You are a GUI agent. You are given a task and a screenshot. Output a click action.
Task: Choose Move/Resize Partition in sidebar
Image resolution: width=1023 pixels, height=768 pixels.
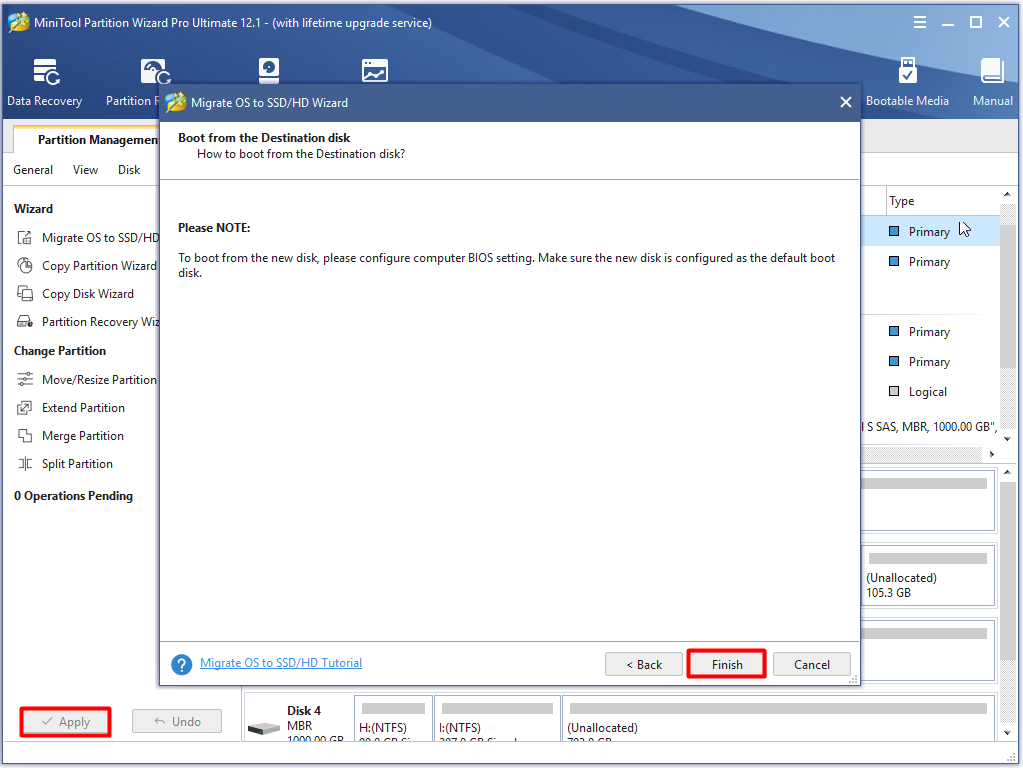tap(87, 380)
